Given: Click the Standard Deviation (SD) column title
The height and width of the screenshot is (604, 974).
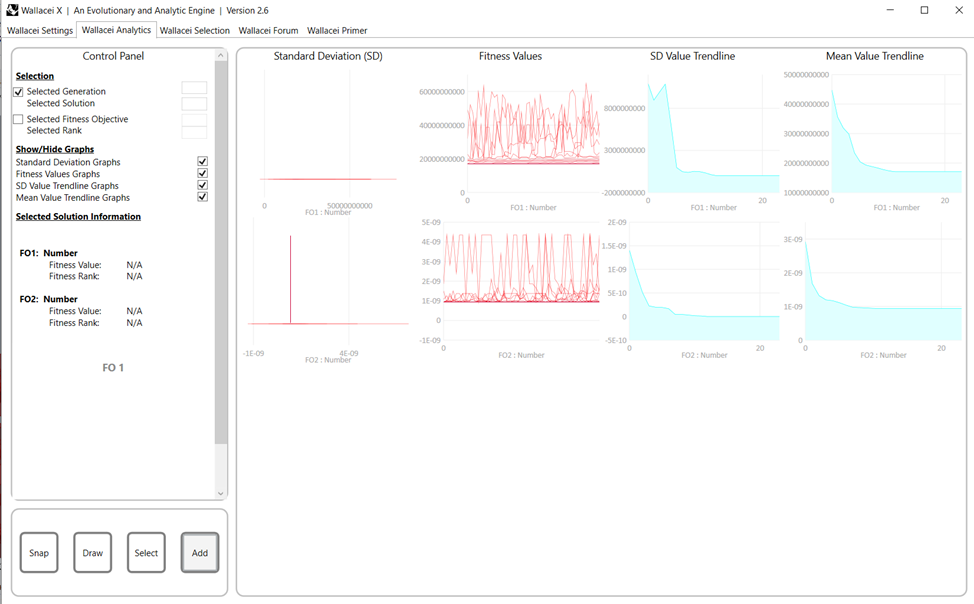Looking at the screenshot, I should [328, 56].
